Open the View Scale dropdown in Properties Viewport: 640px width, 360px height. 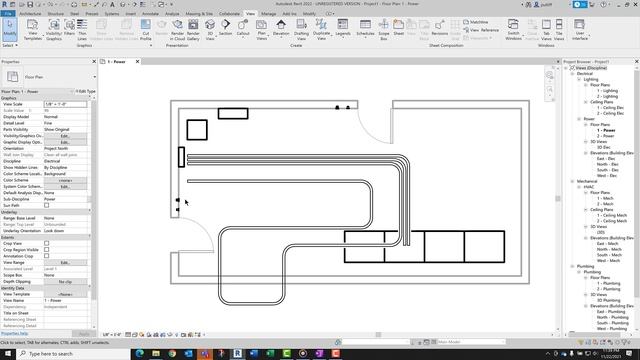coord(65,104)
